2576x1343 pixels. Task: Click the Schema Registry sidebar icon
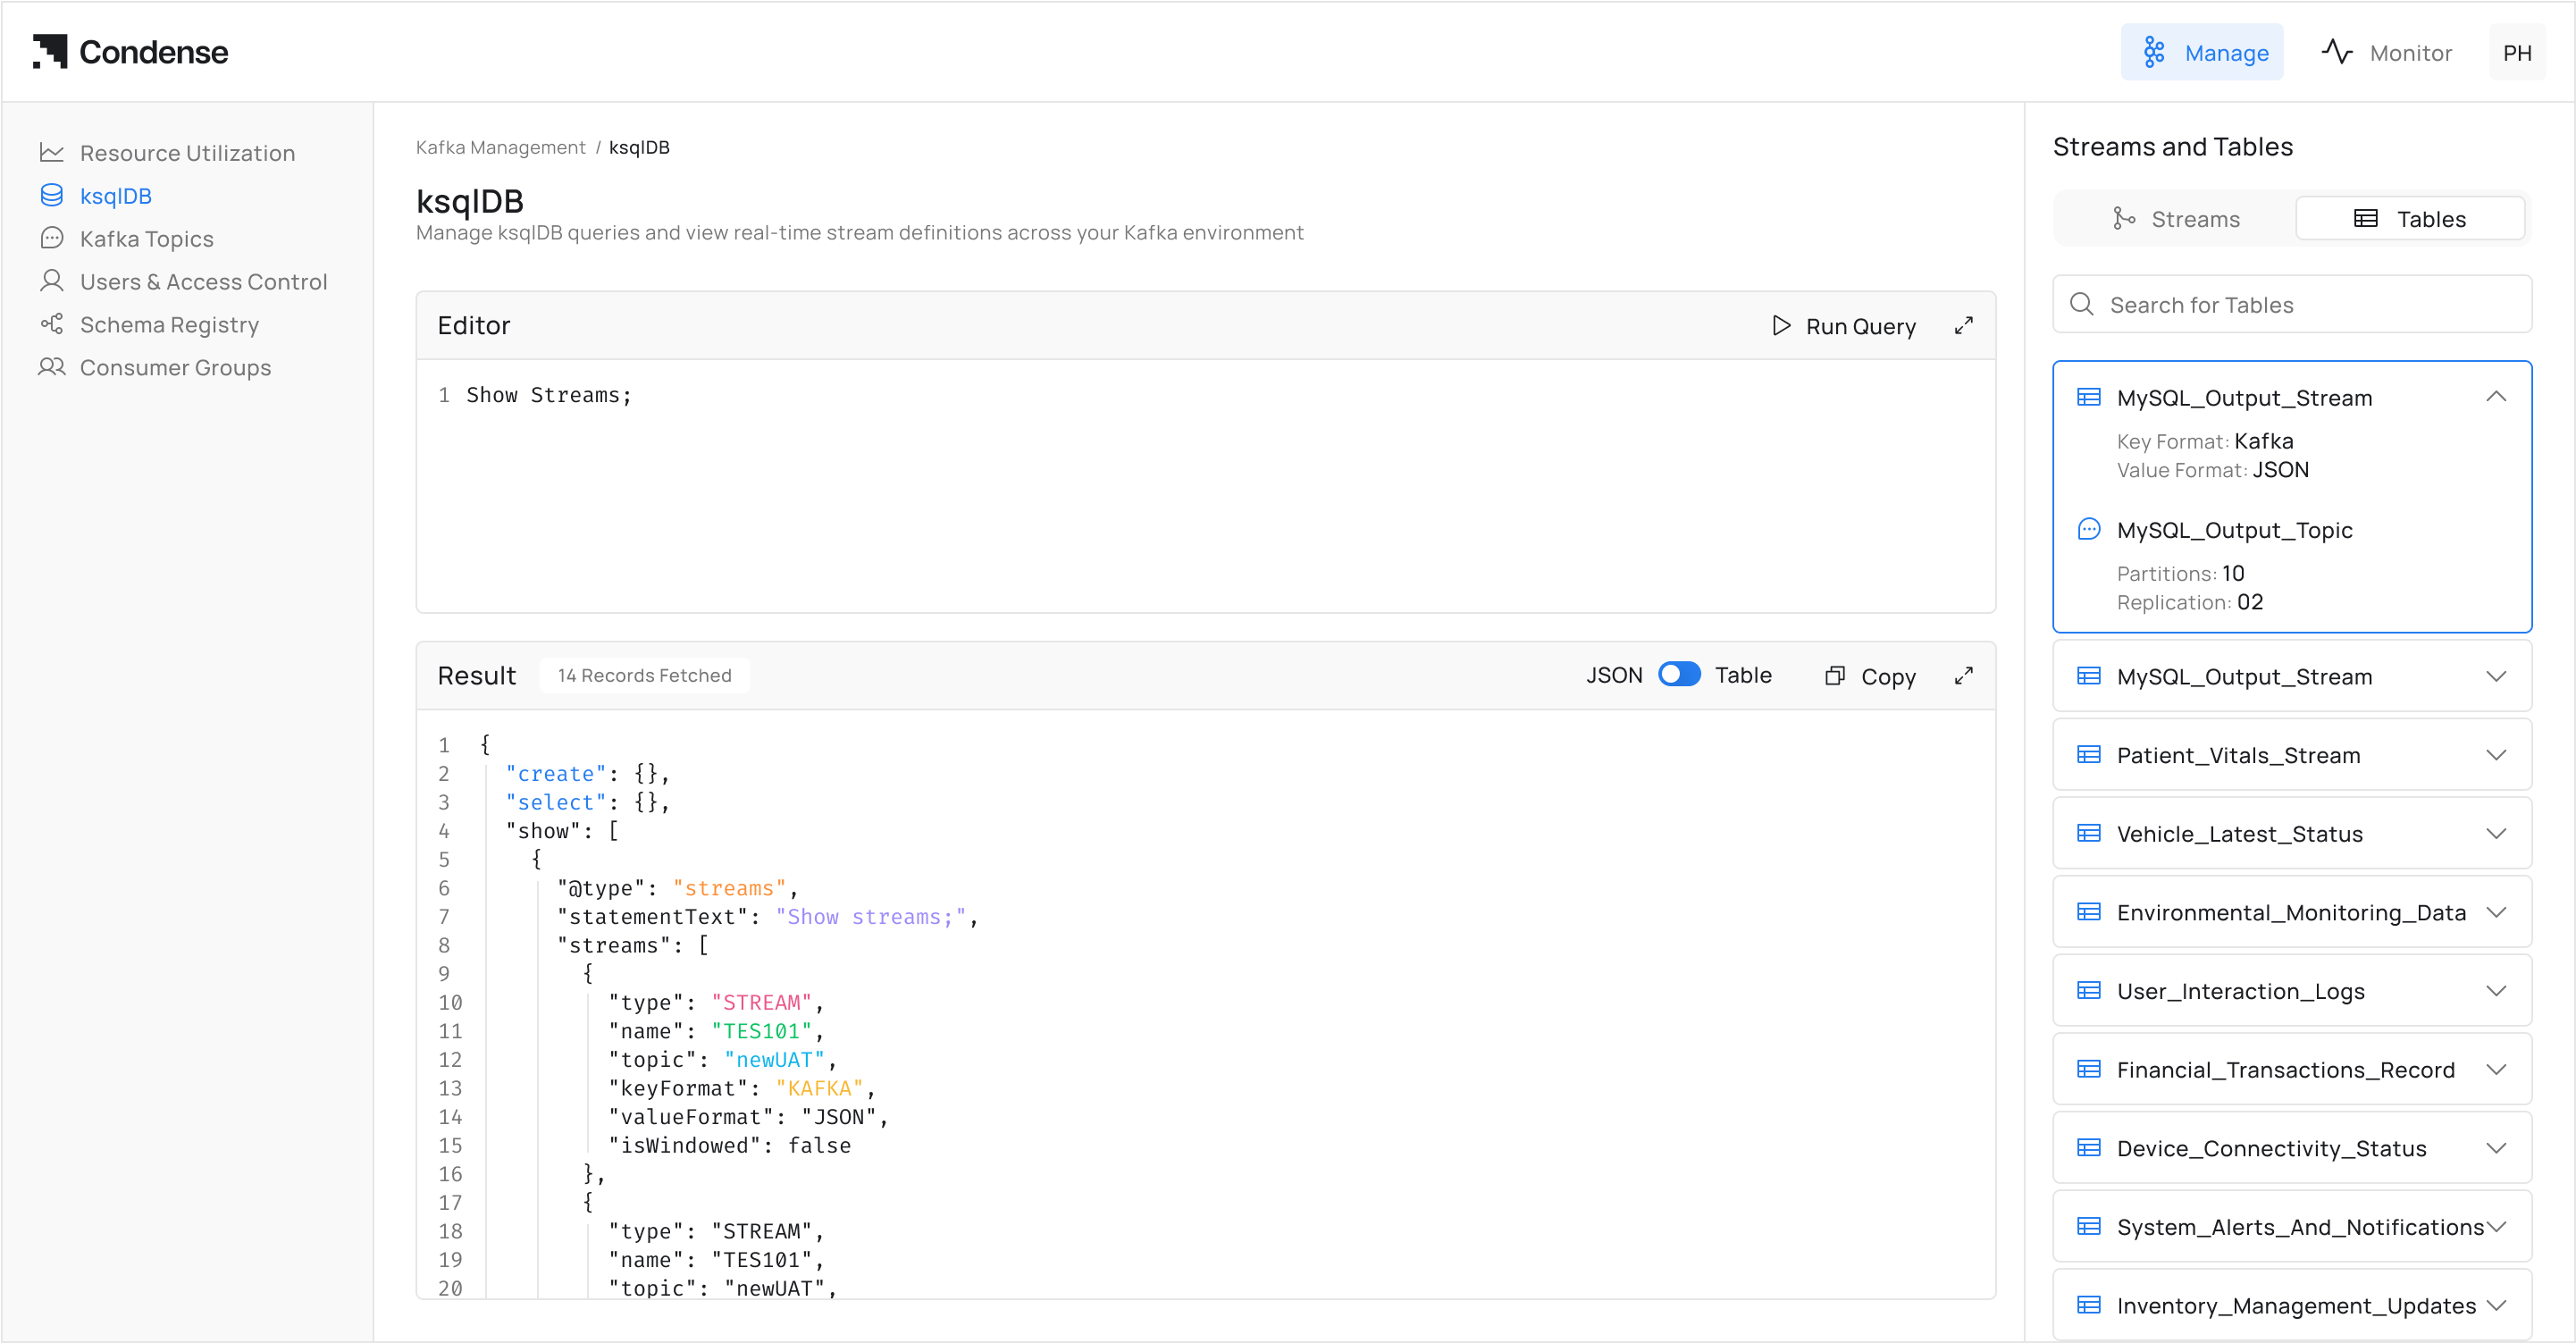coord(52,324)
